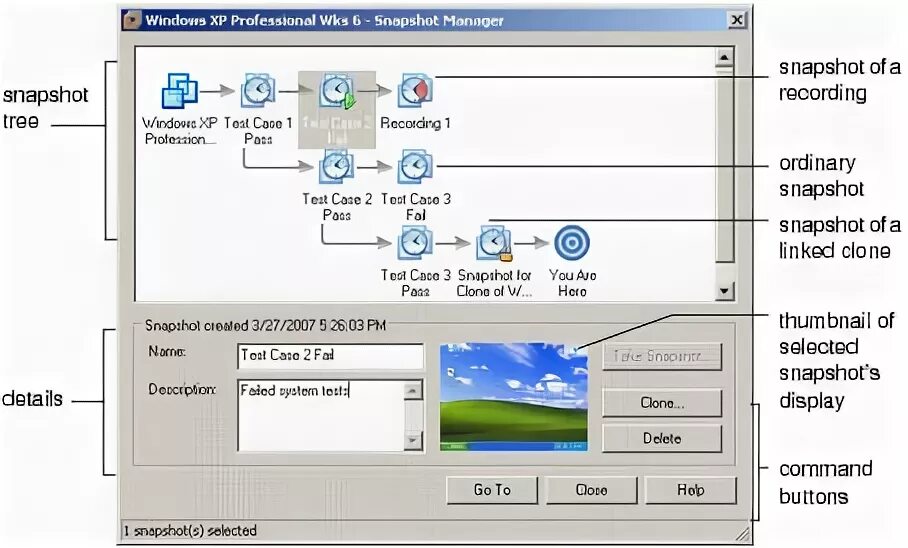Click the snapshot tree scrollbar up arrow
Viewport: 908px width, 548px height.
724,57
